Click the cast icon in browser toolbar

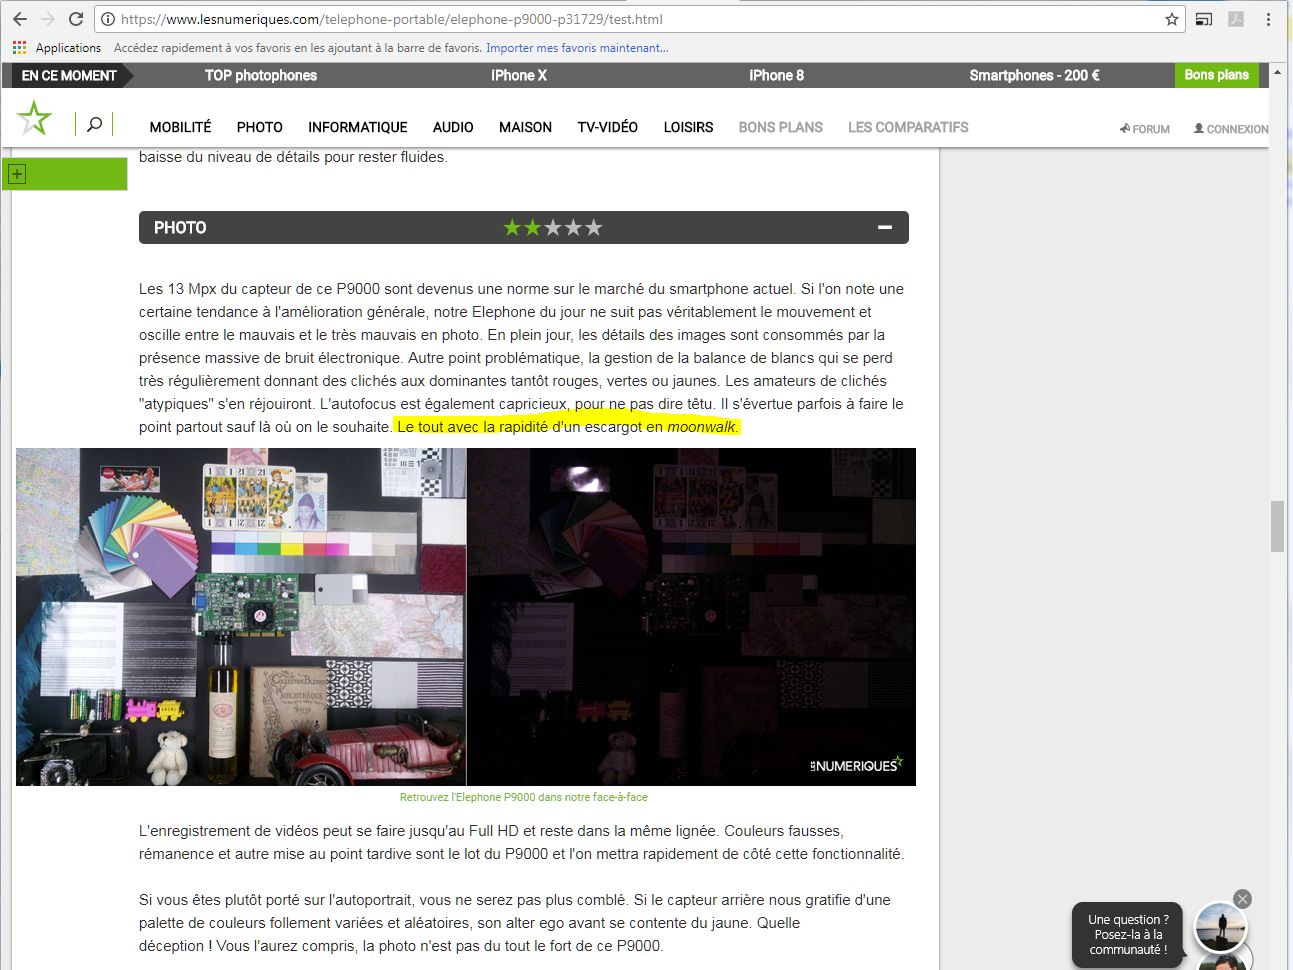point(1204,19)
